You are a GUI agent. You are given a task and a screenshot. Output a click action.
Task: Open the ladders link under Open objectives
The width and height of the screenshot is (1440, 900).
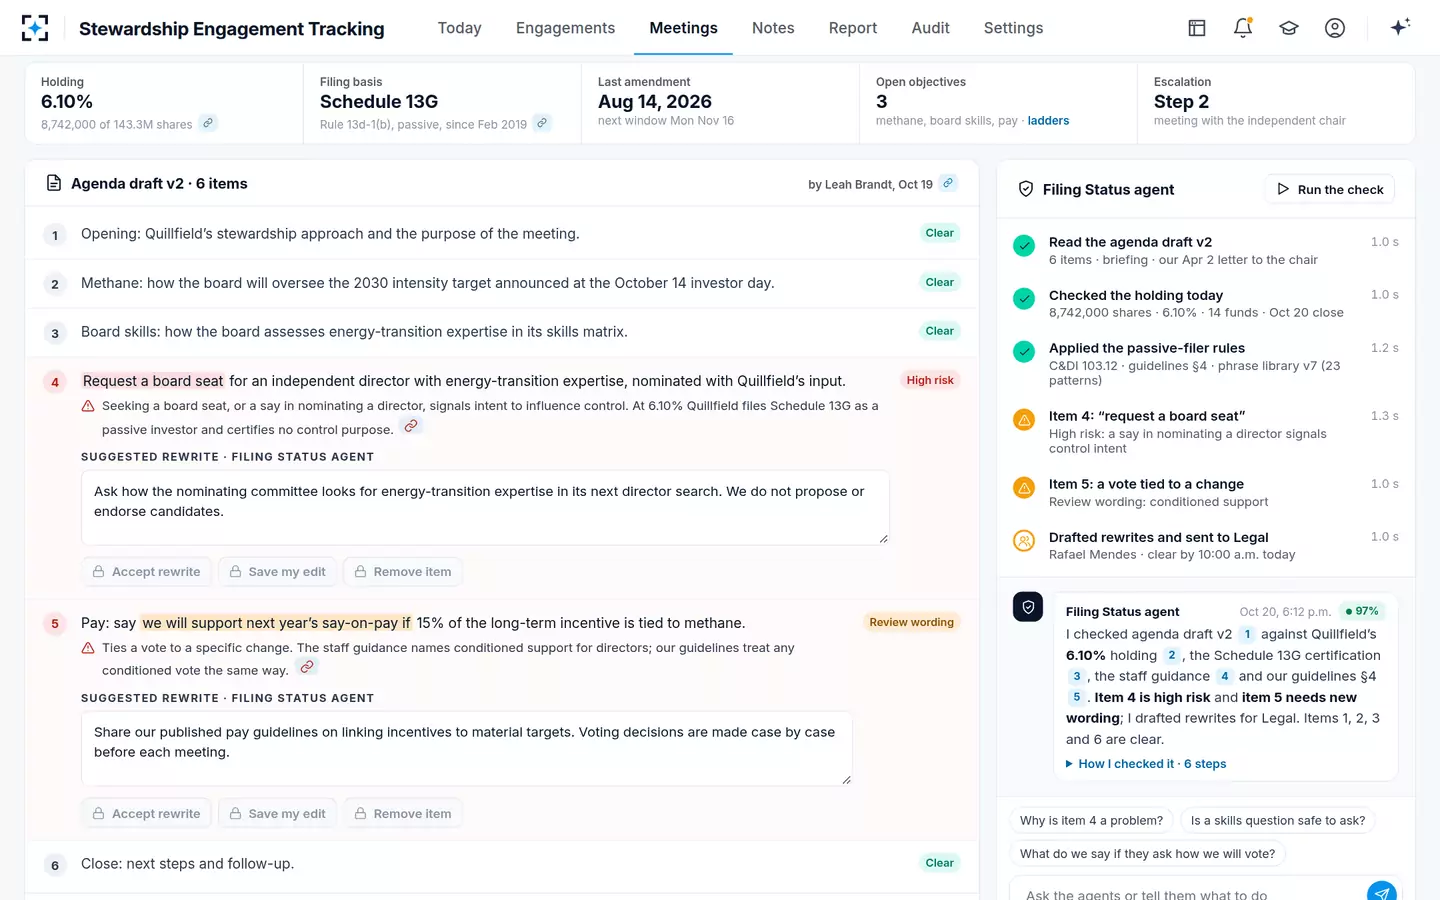1048,121
